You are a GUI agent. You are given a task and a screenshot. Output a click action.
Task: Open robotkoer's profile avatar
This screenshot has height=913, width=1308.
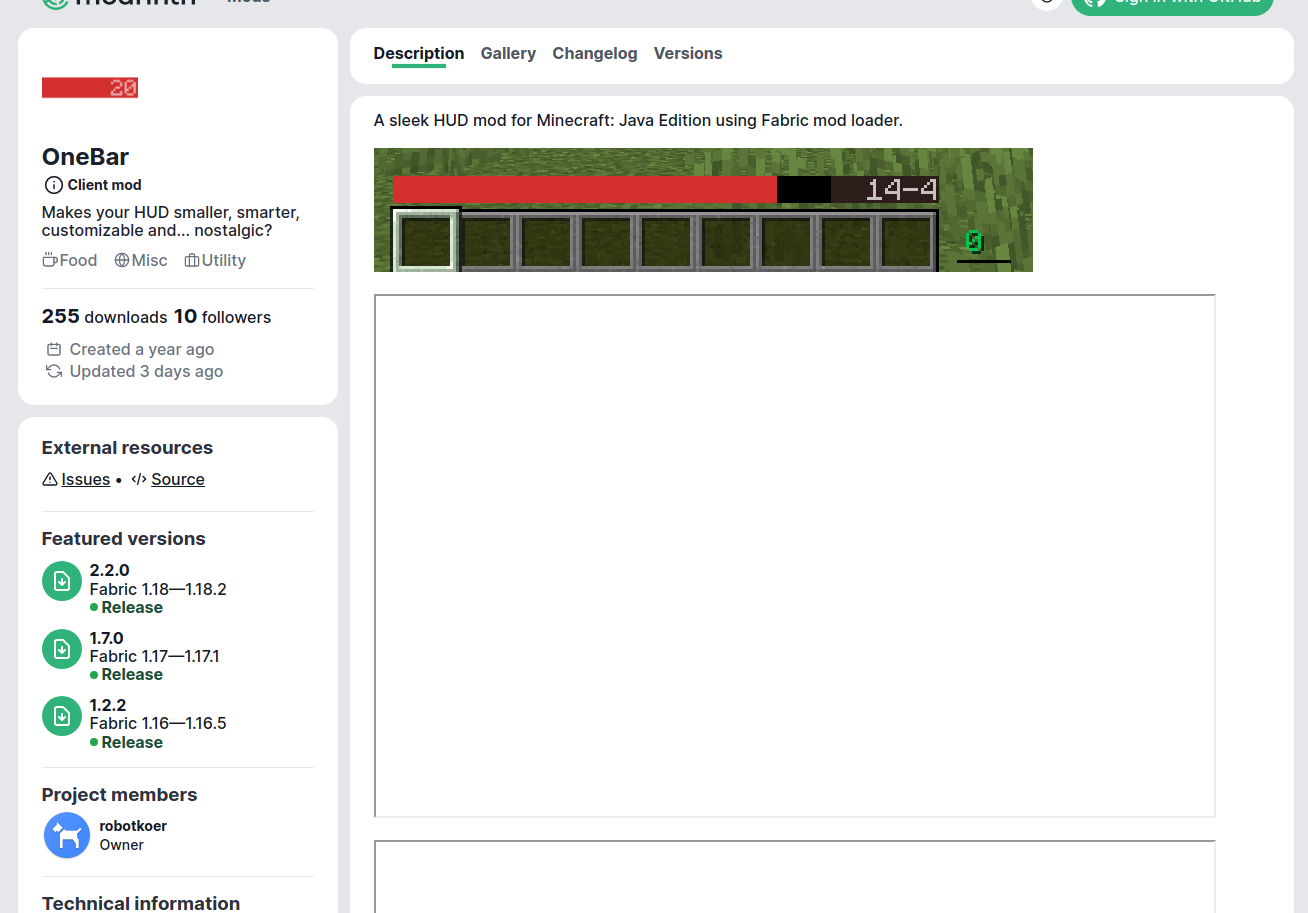tap(66, 835)
